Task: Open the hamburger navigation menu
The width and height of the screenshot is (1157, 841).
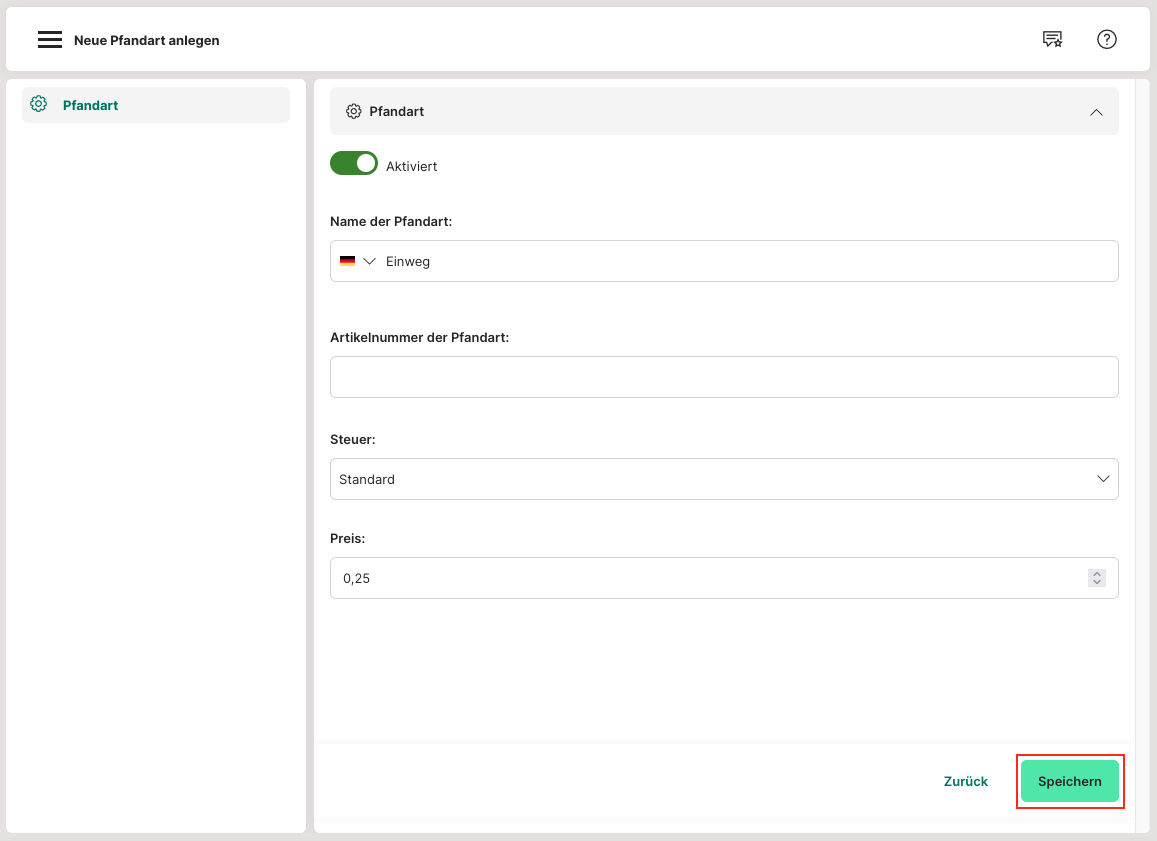Action: pos(50,40)
